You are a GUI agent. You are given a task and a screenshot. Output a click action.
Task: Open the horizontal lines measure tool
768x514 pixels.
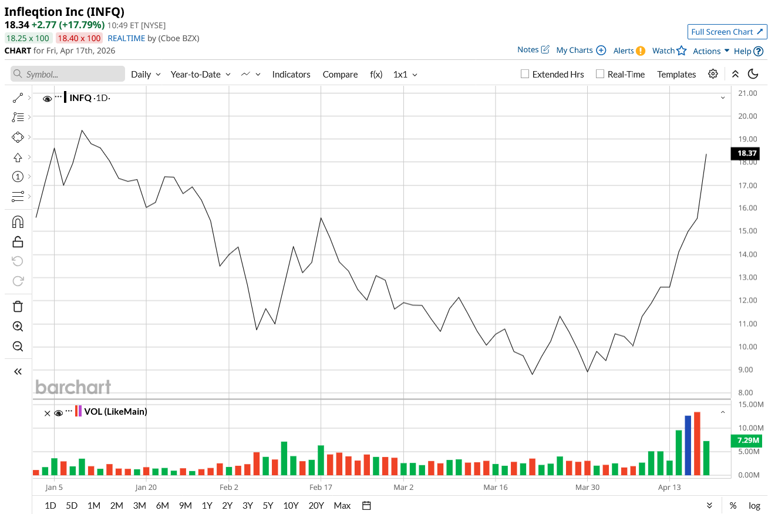(18, 196)
